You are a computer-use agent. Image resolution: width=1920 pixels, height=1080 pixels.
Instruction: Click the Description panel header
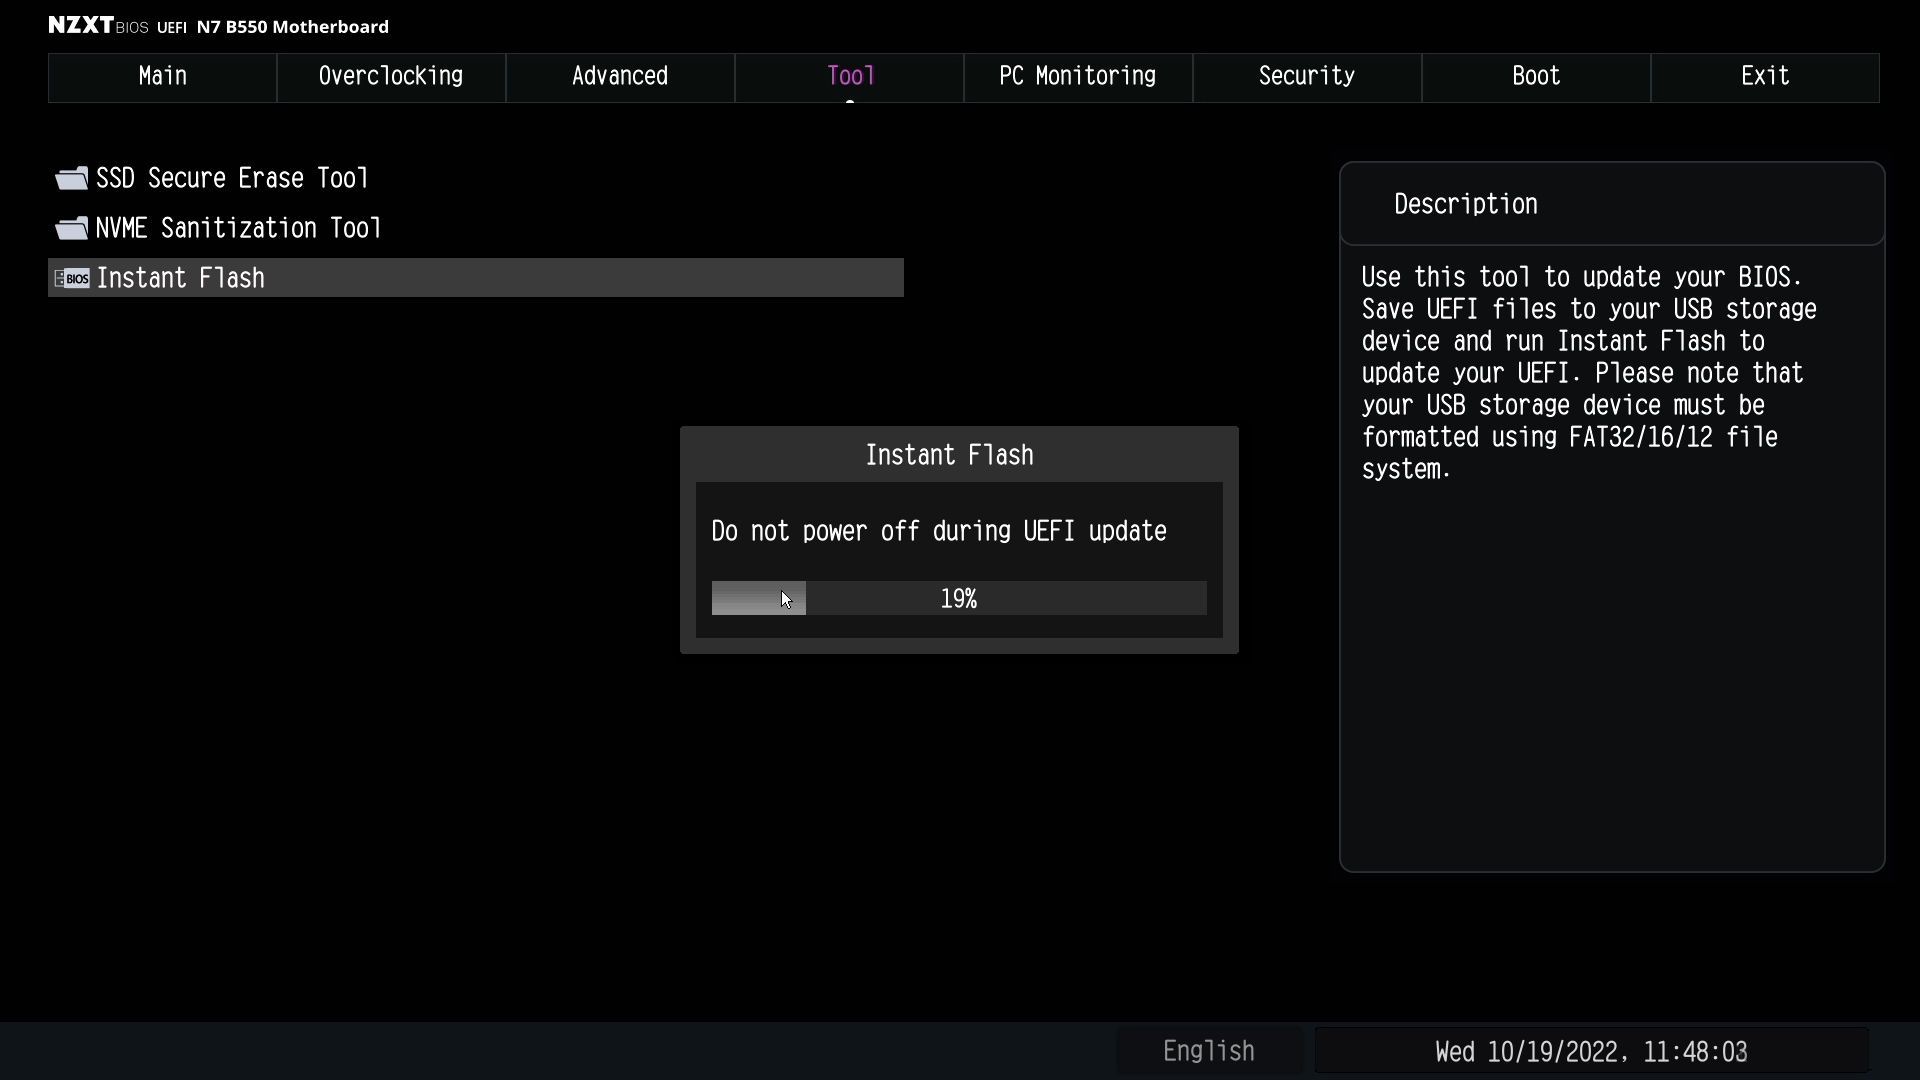point(1612,204)
